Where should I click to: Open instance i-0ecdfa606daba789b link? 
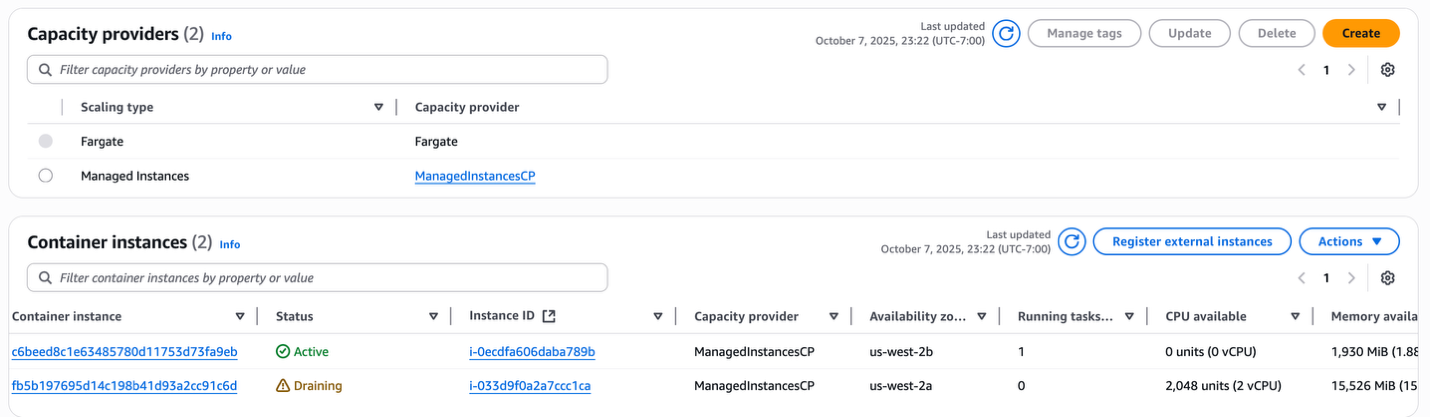(532, 352)
